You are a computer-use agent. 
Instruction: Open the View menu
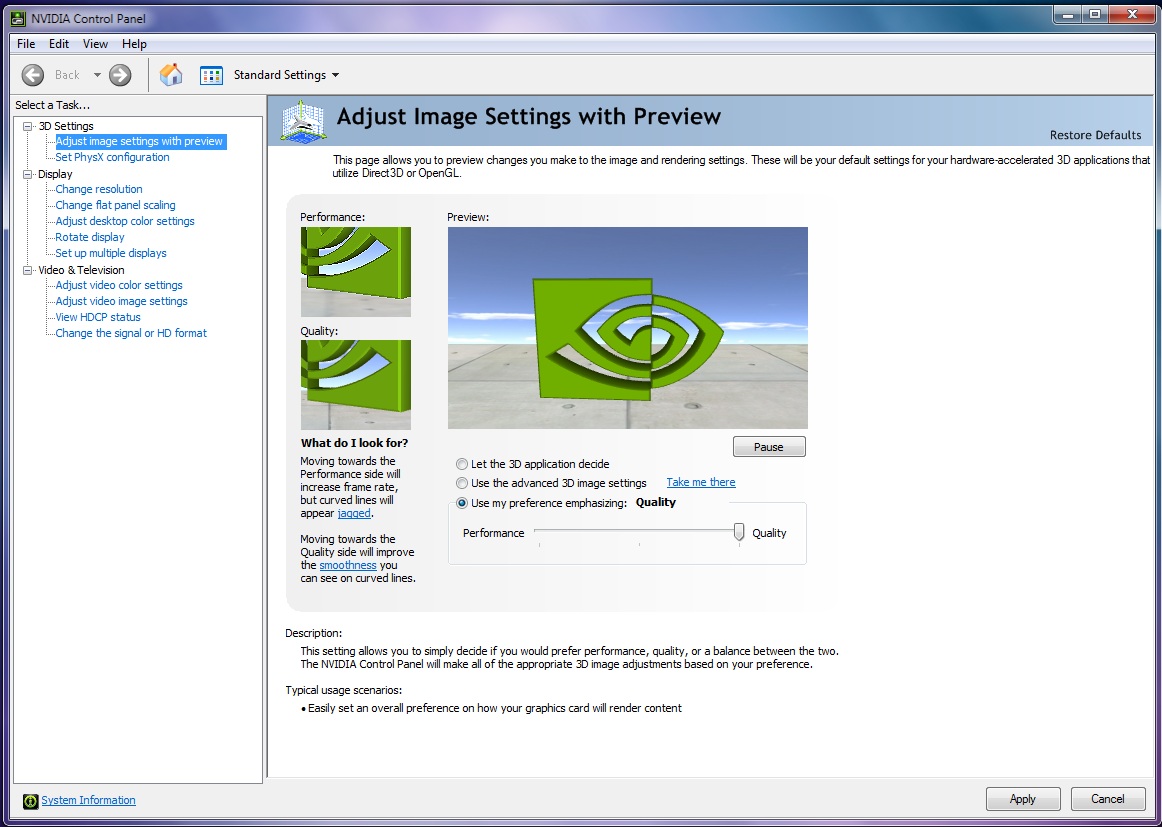(x=96, y=44)
